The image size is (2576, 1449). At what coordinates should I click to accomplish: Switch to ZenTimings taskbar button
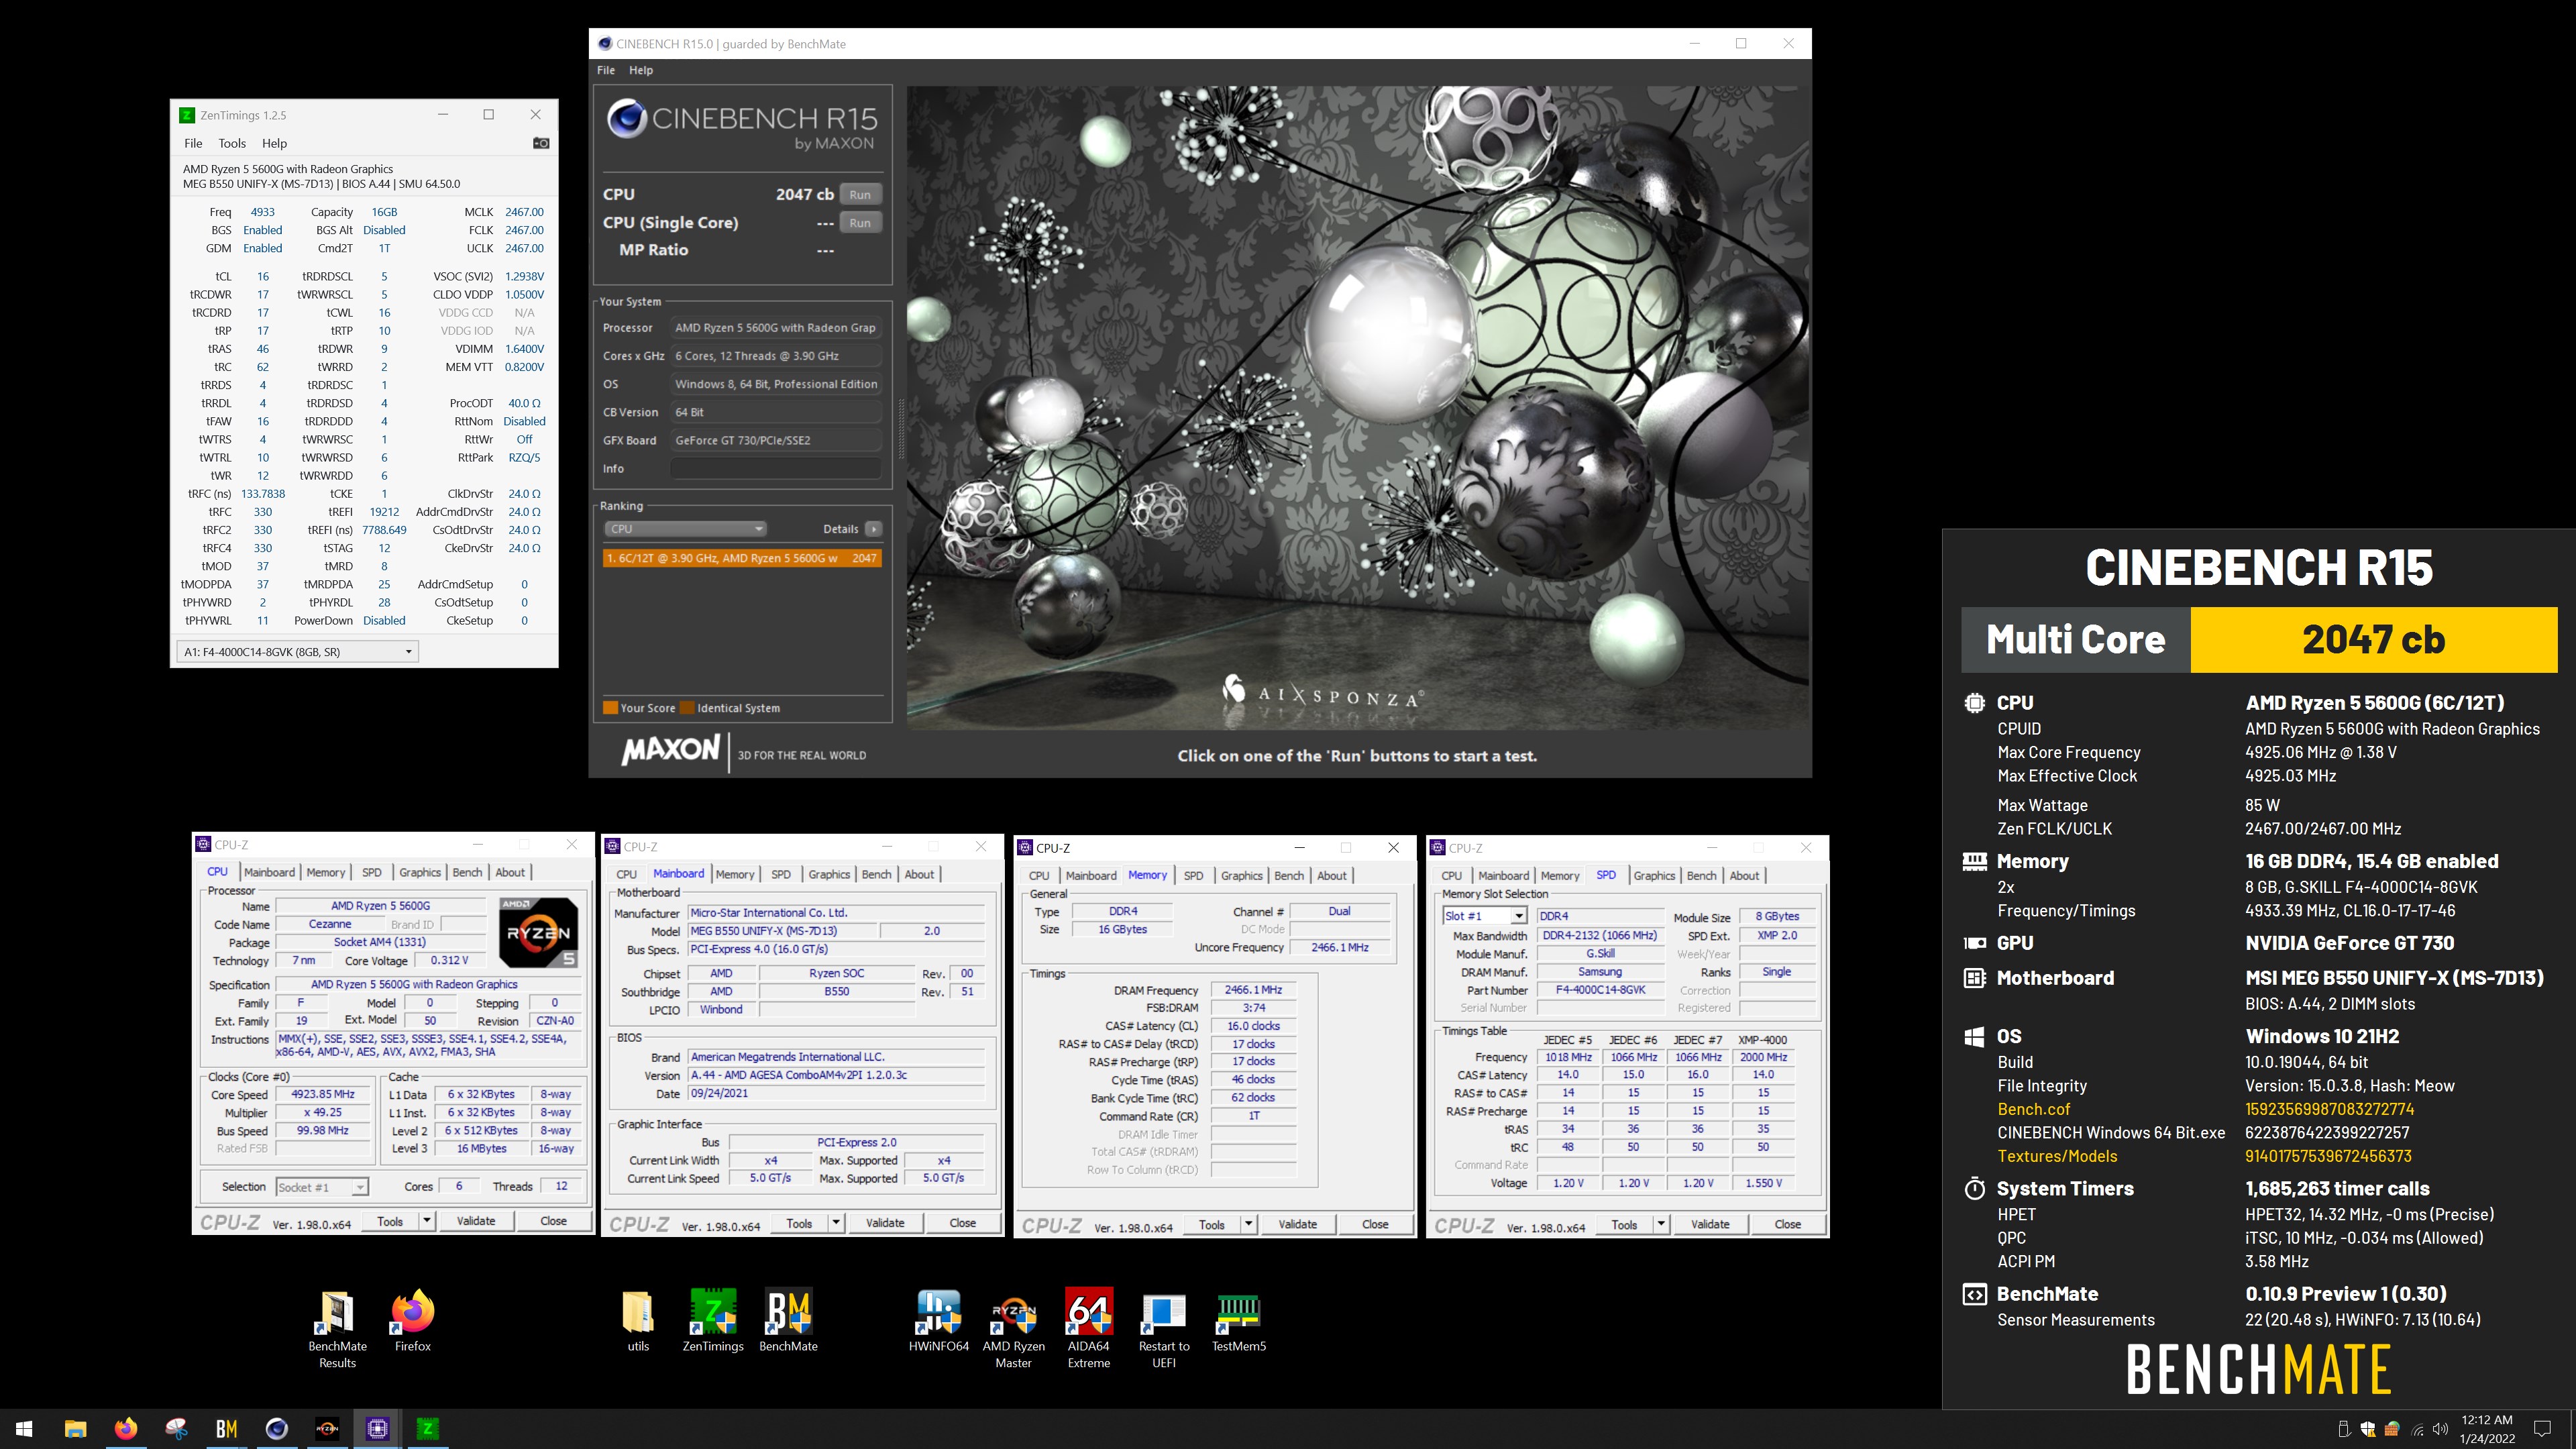pos(427,1429)
